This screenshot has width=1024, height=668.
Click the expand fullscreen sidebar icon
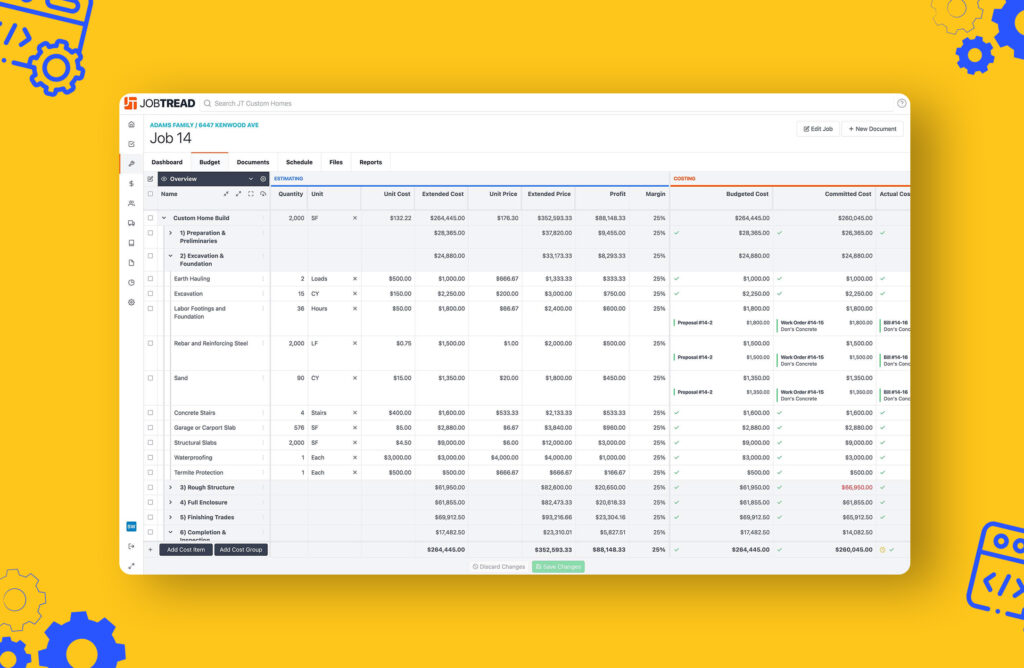click(131, 566)
